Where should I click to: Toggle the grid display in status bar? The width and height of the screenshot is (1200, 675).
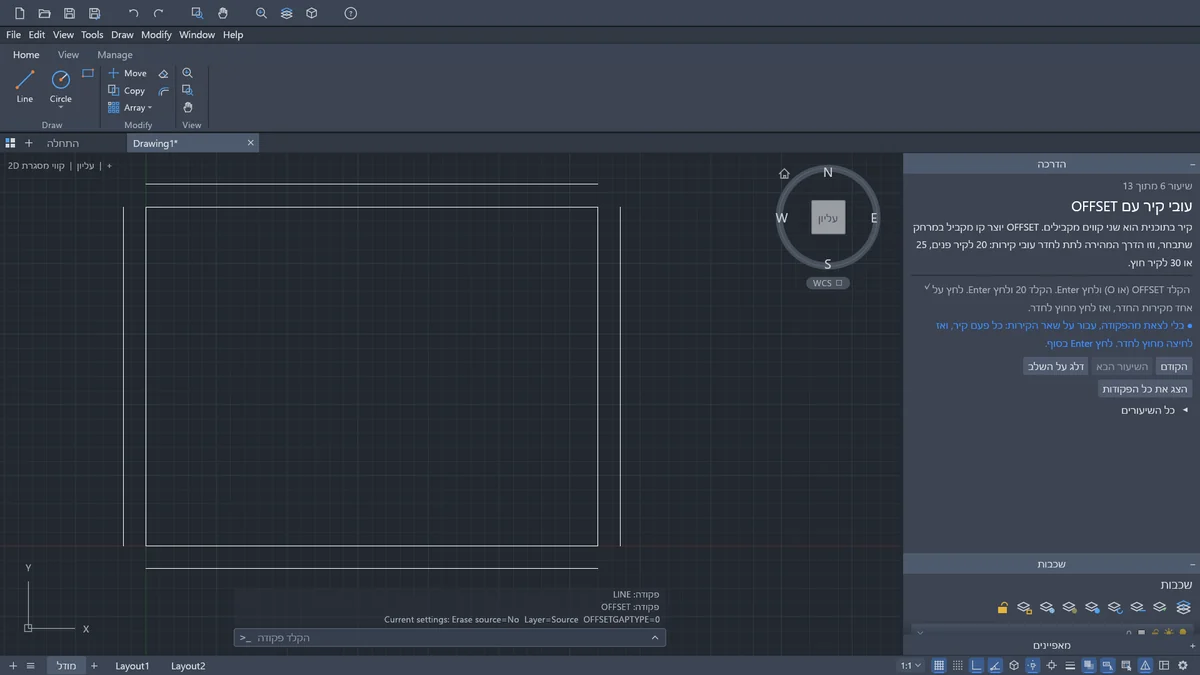pyautogui.click(x=939, y=666)
